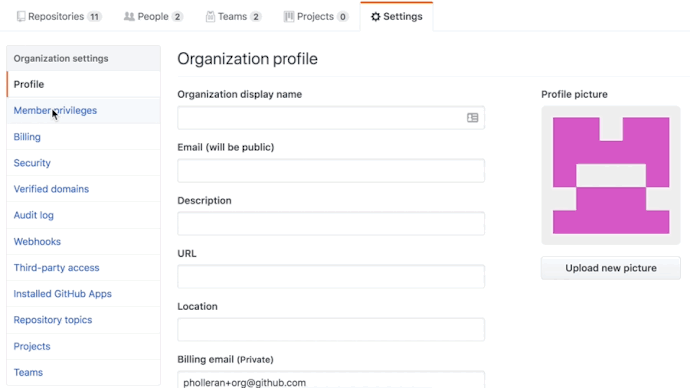Click the Description input field
690x388 pixels.
pos(331,223)
